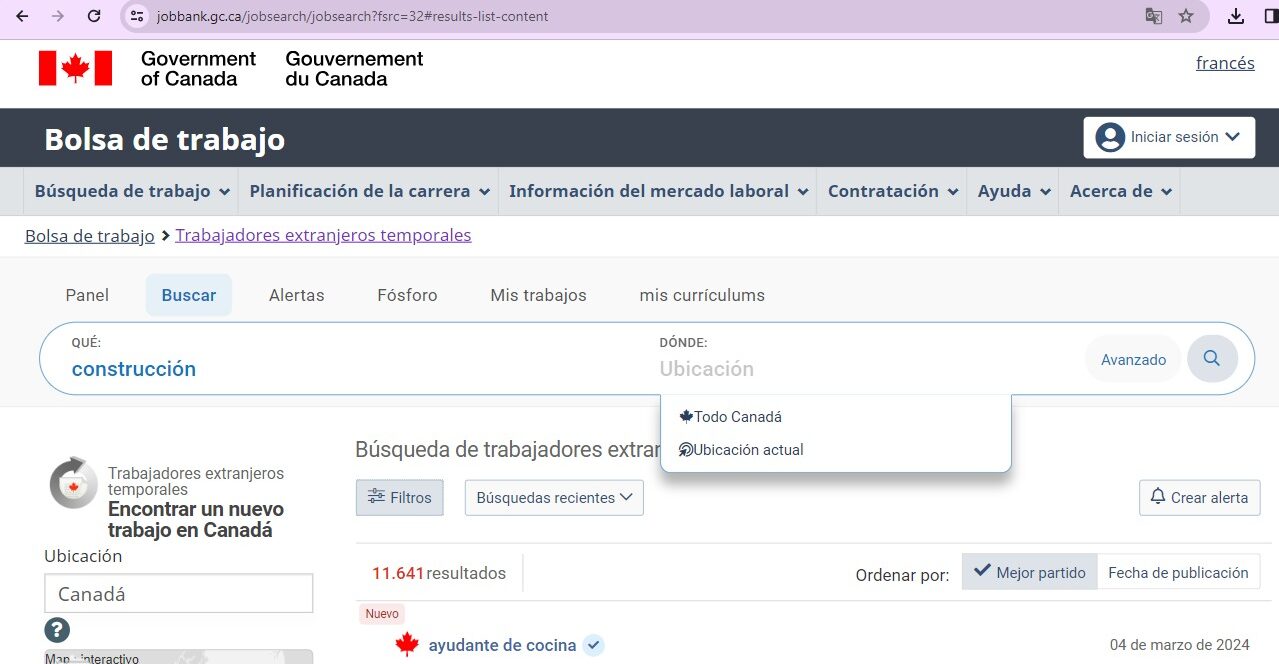
Task: Open the Mis trabajos tab
Action: pyautogui.click(x=538, y=295)
